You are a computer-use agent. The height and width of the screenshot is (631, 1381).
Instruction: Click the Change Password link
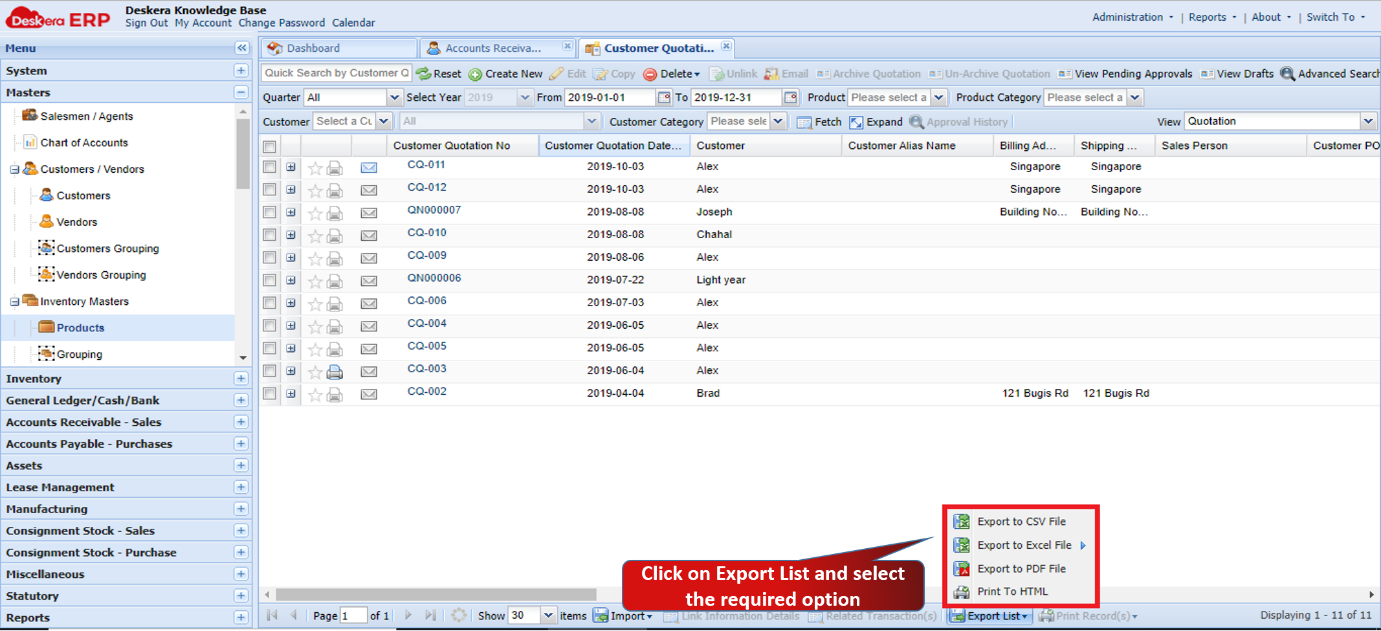(x=282, y=23)
